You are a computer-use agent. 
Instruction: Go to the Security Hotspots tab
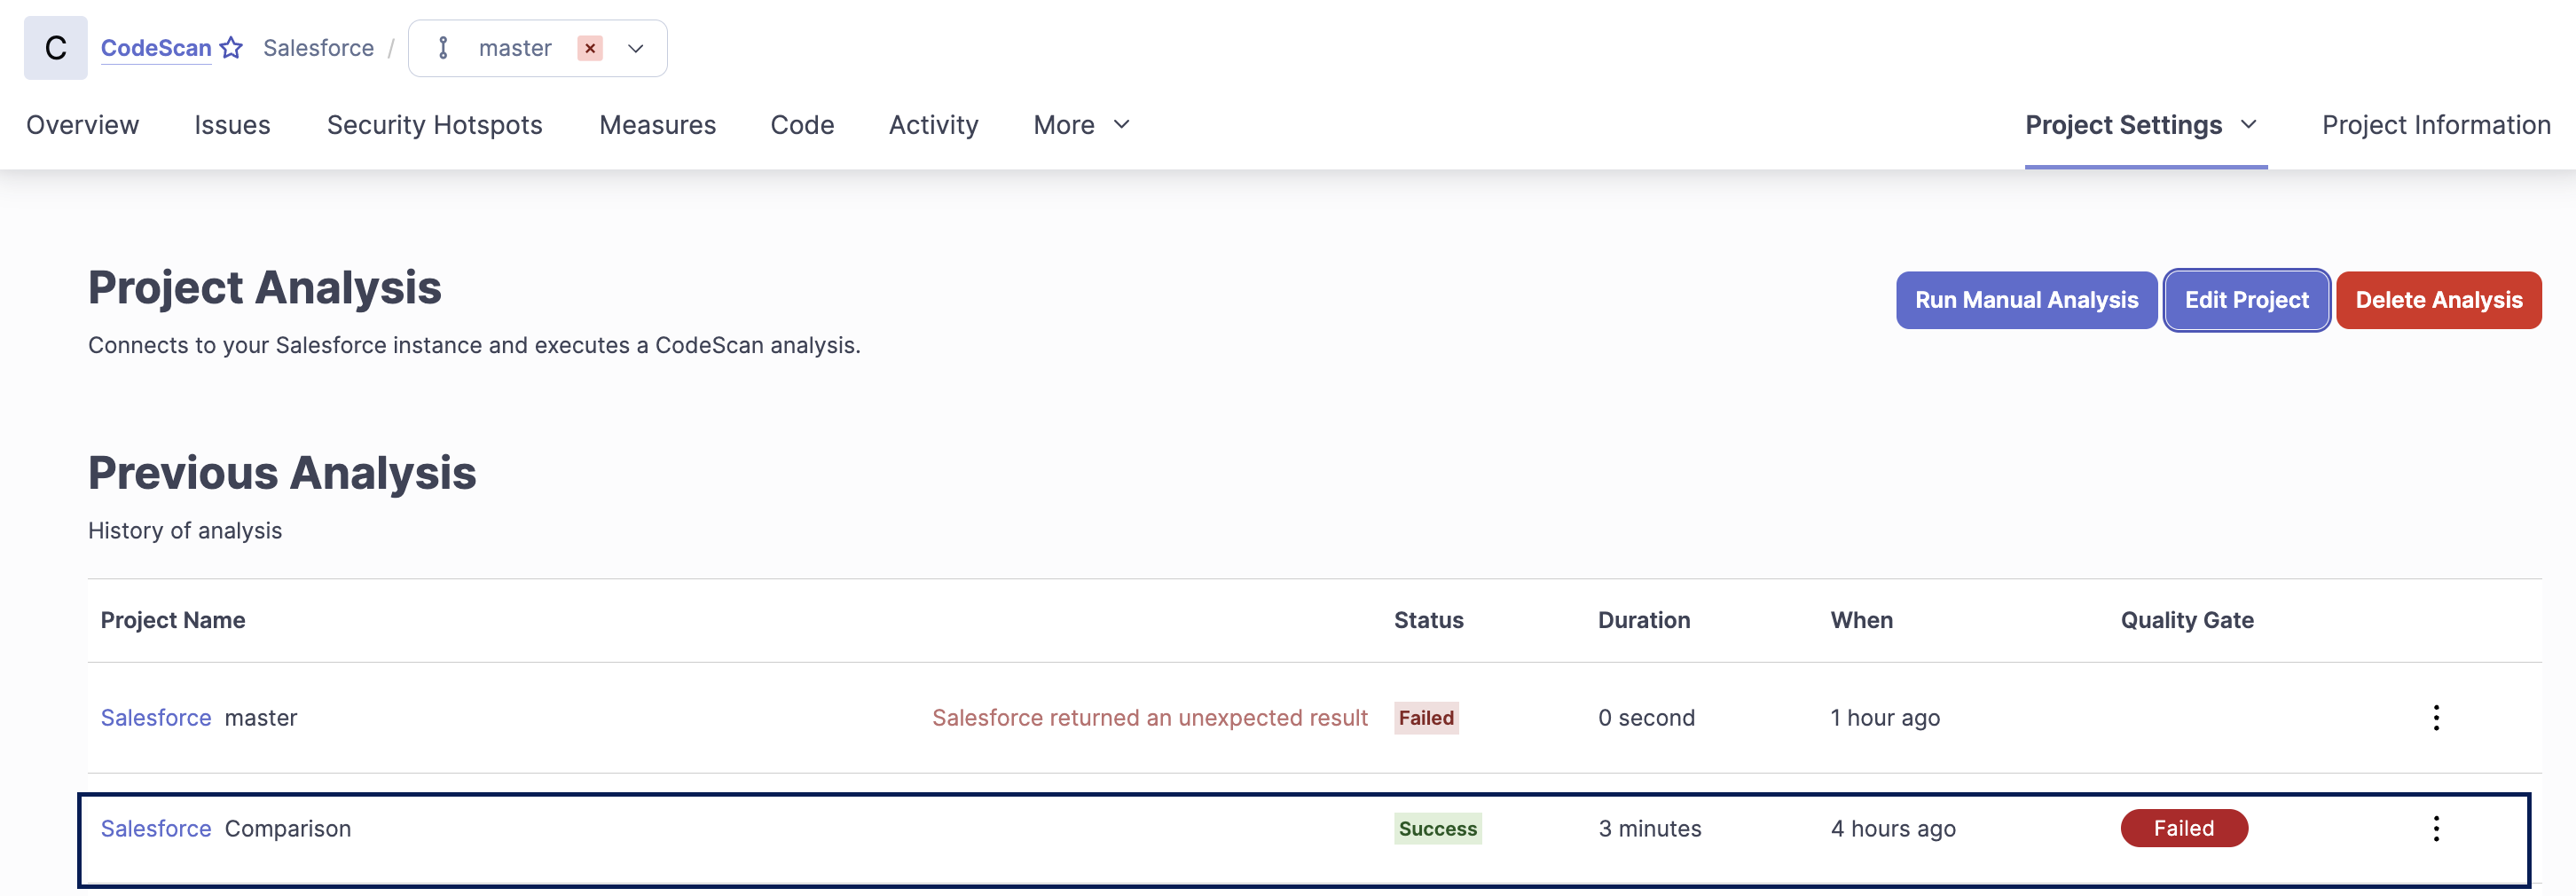tap(434, 125)
